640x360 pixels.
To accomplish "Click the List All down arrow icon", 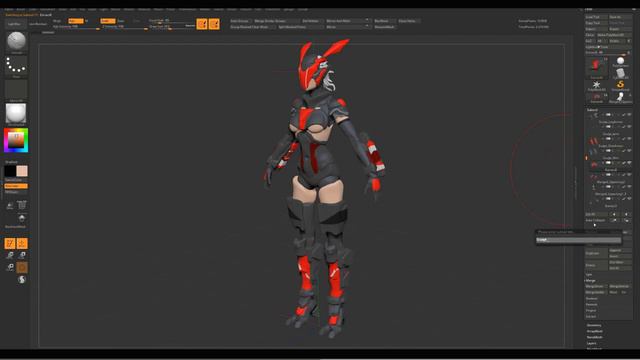I will (x=626, y=214).
